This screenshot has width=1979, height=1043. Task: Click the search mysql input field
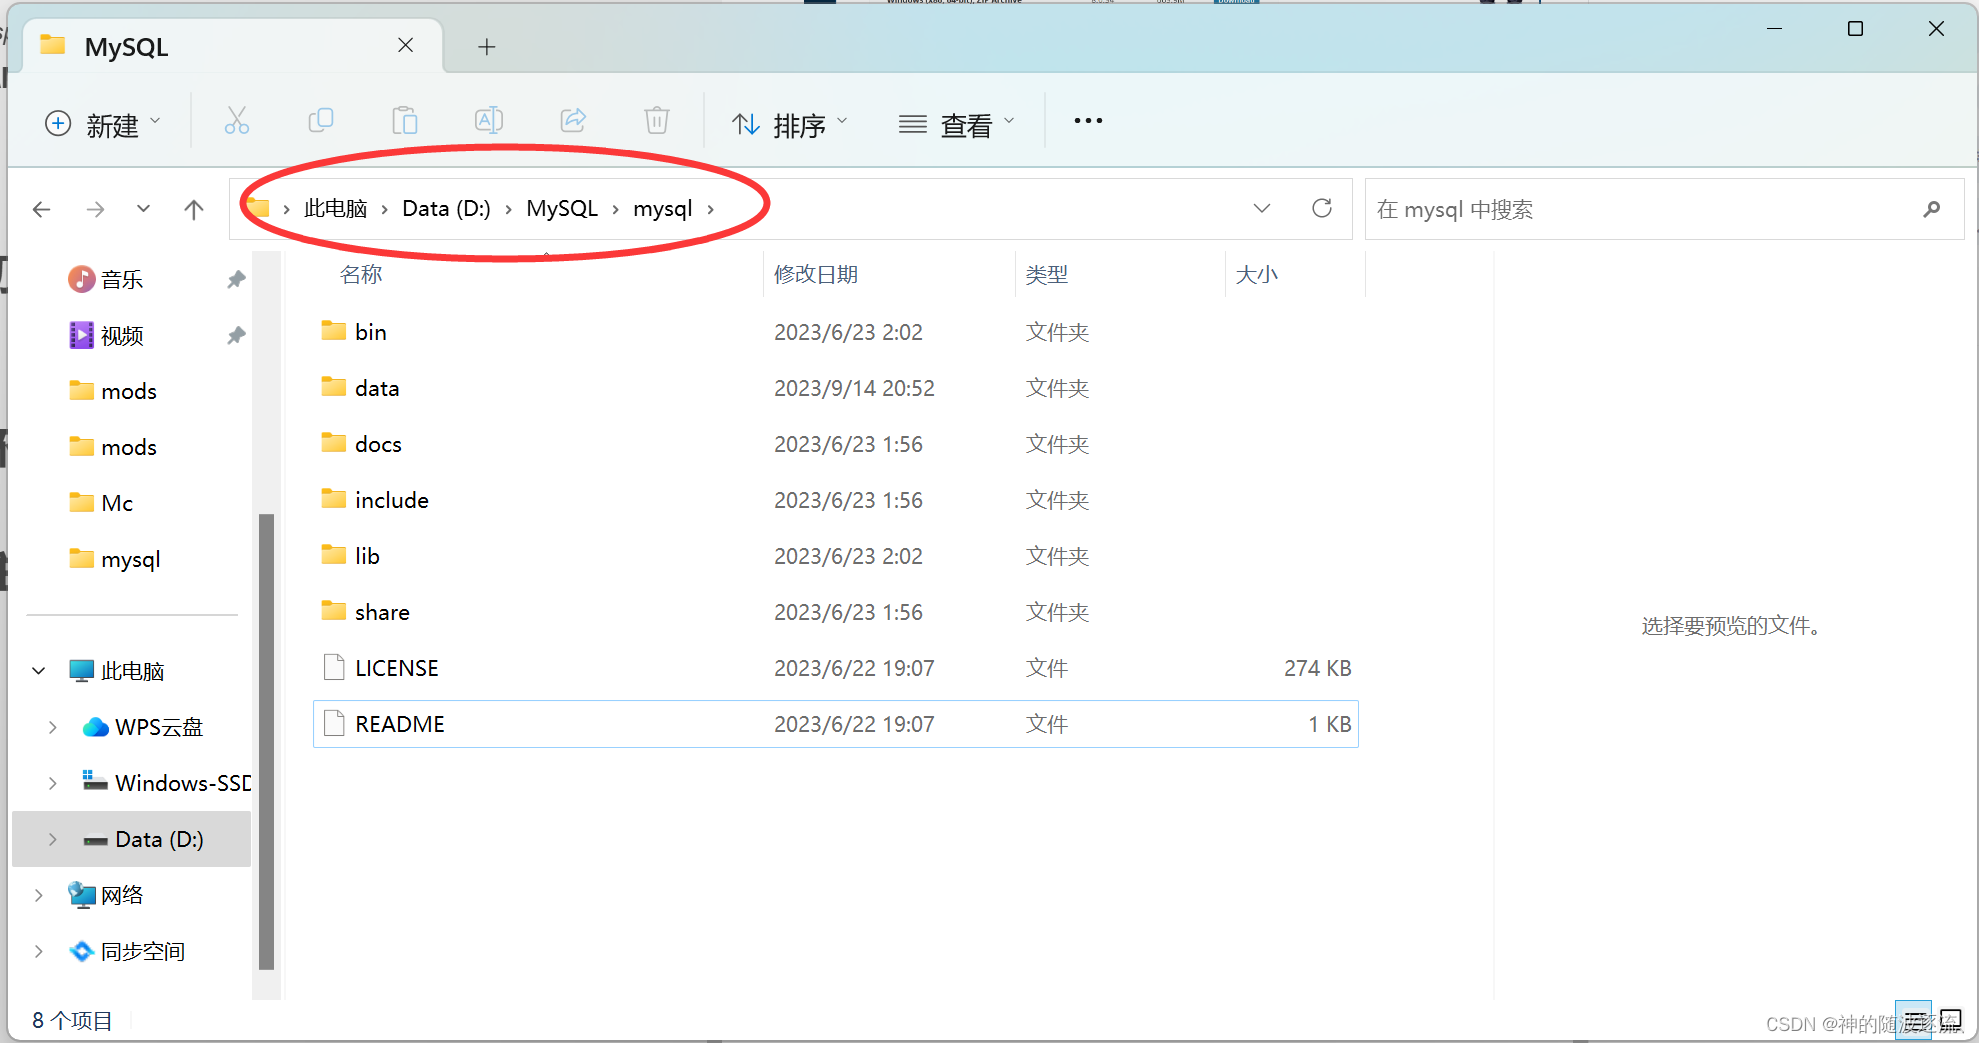click(x=1640, y=209)
